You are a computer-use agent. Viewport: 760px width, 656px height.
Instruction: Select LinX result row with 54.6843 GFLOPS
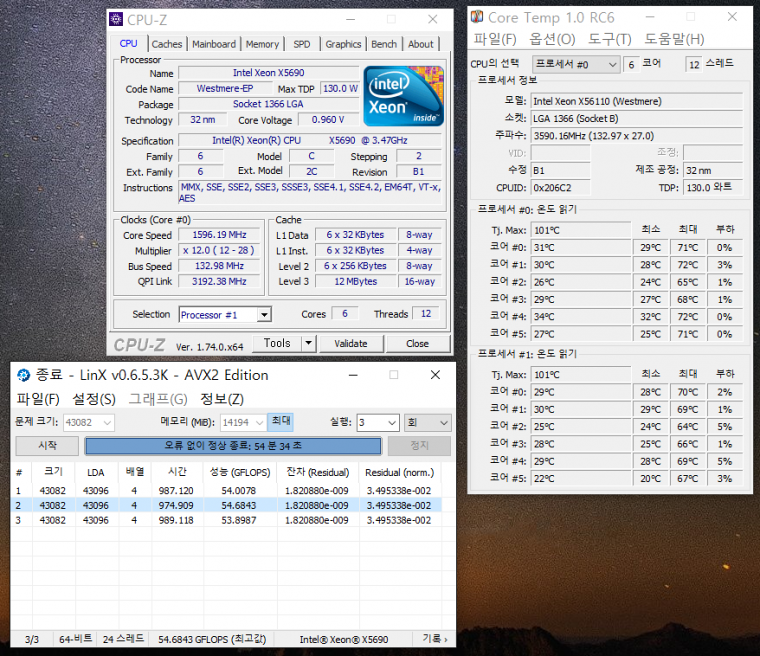226,505
